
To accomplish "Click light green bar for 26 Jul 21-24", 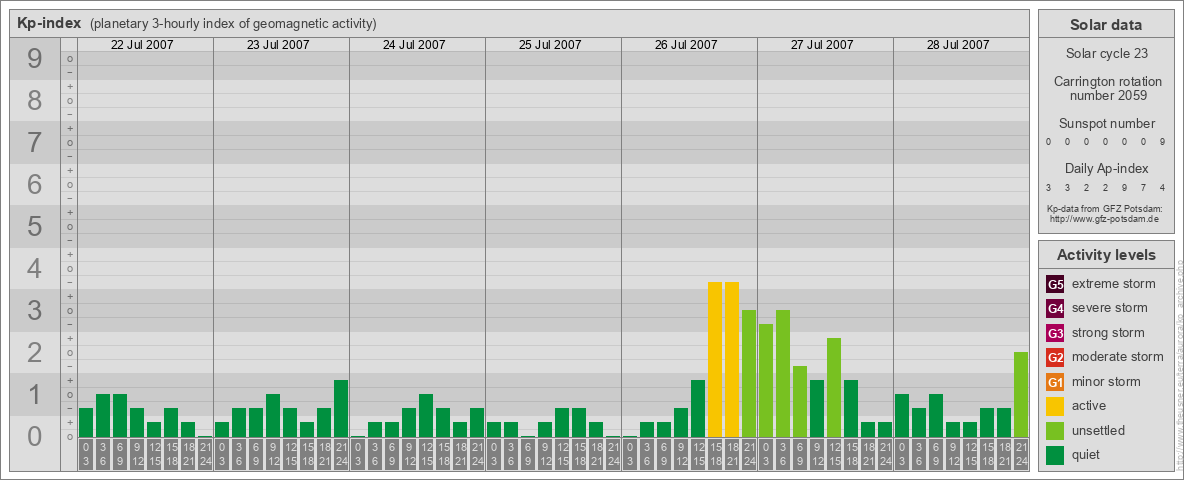I will [x=748, y=374].
